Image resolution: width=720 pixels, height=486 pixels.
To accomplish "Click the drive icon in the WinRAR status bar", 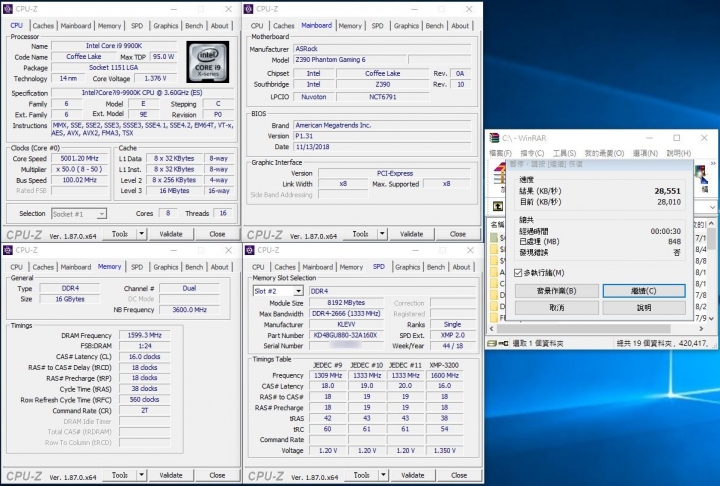I will coord(492,343).
